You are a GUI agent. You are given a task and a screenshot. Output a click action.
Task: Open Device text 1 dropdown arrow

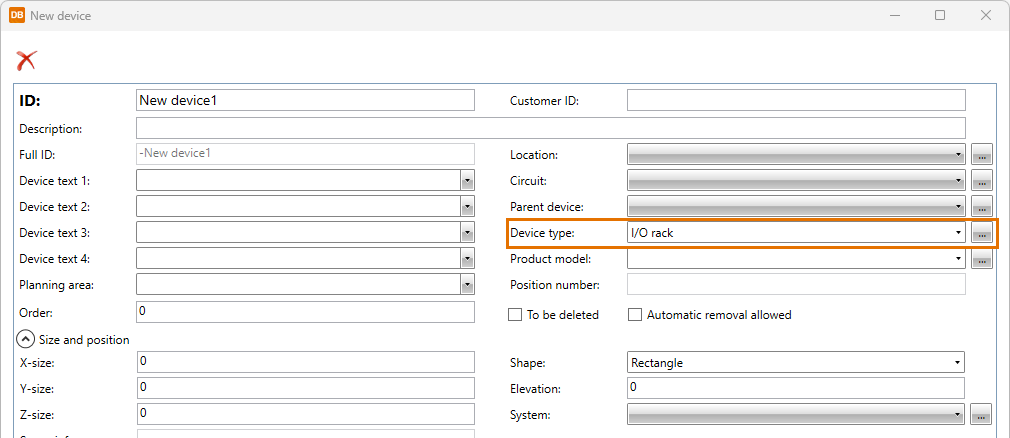[467, 181]
